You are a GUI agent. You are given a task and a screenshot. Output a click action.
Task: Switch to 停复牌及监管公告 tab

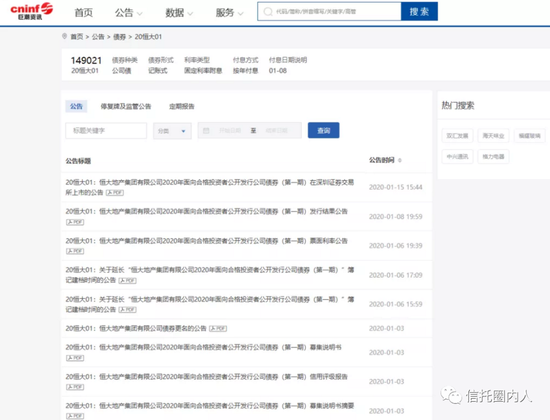coord(126,106)
